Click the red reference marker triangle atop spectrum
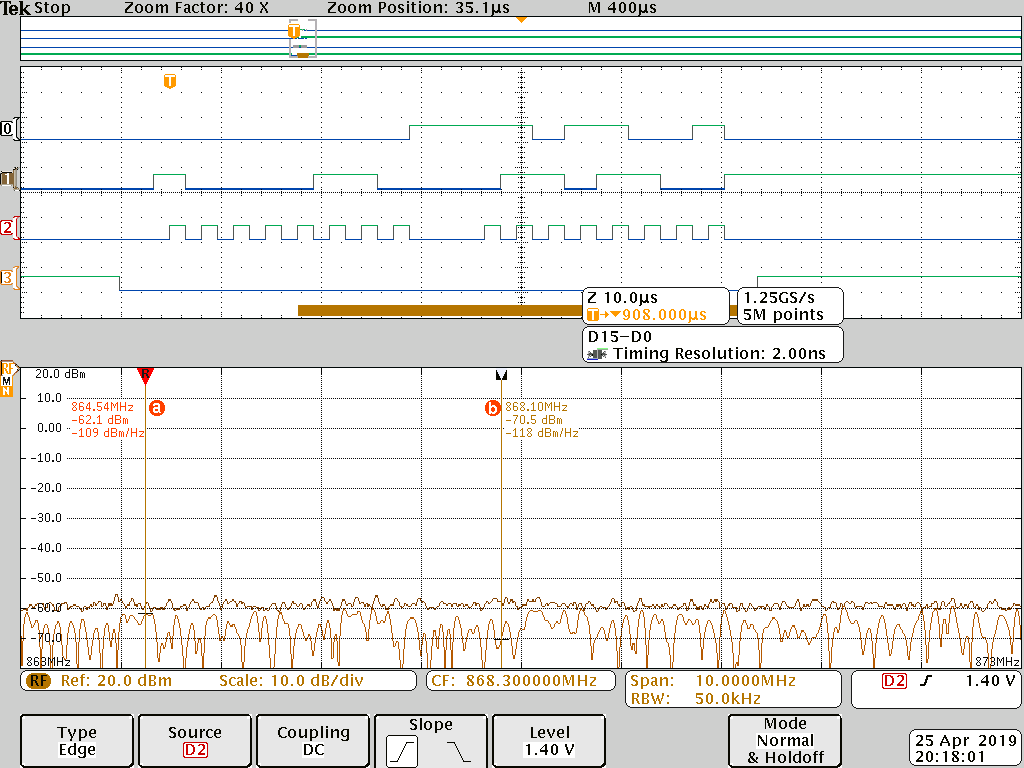Viewport: 1024px width, 768px height. coord(145,375)
